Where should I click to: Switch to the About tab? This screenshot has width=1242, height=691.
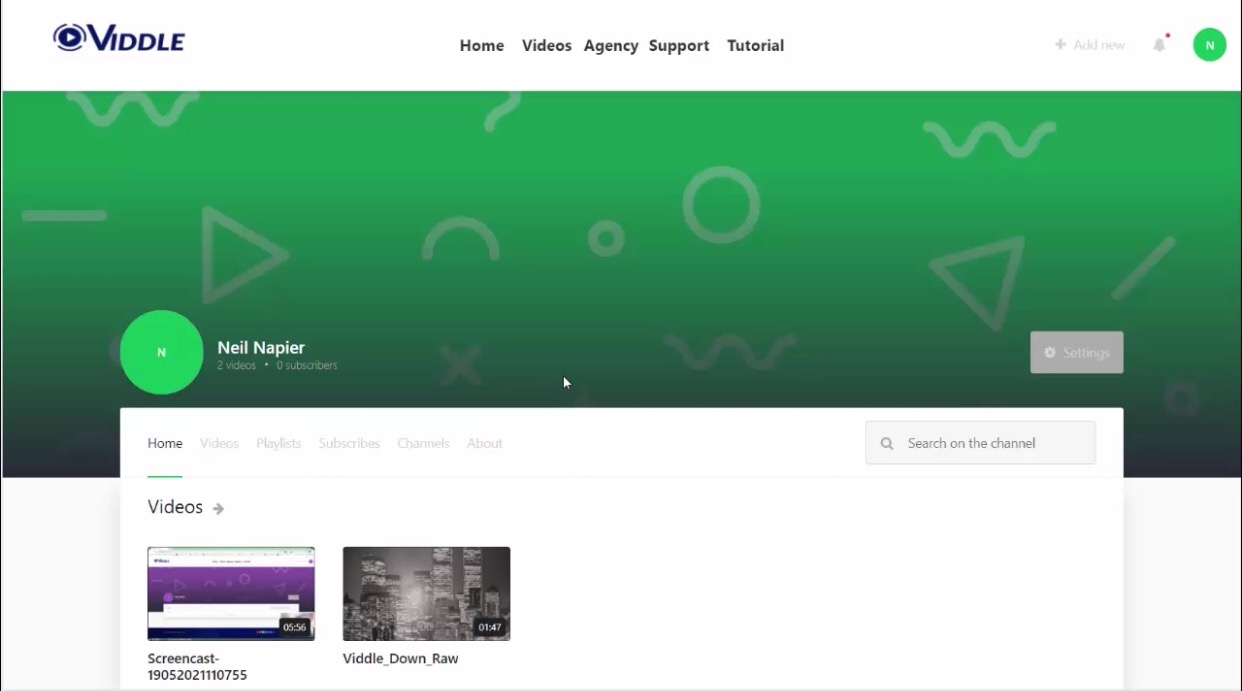[x=485, y=443]
